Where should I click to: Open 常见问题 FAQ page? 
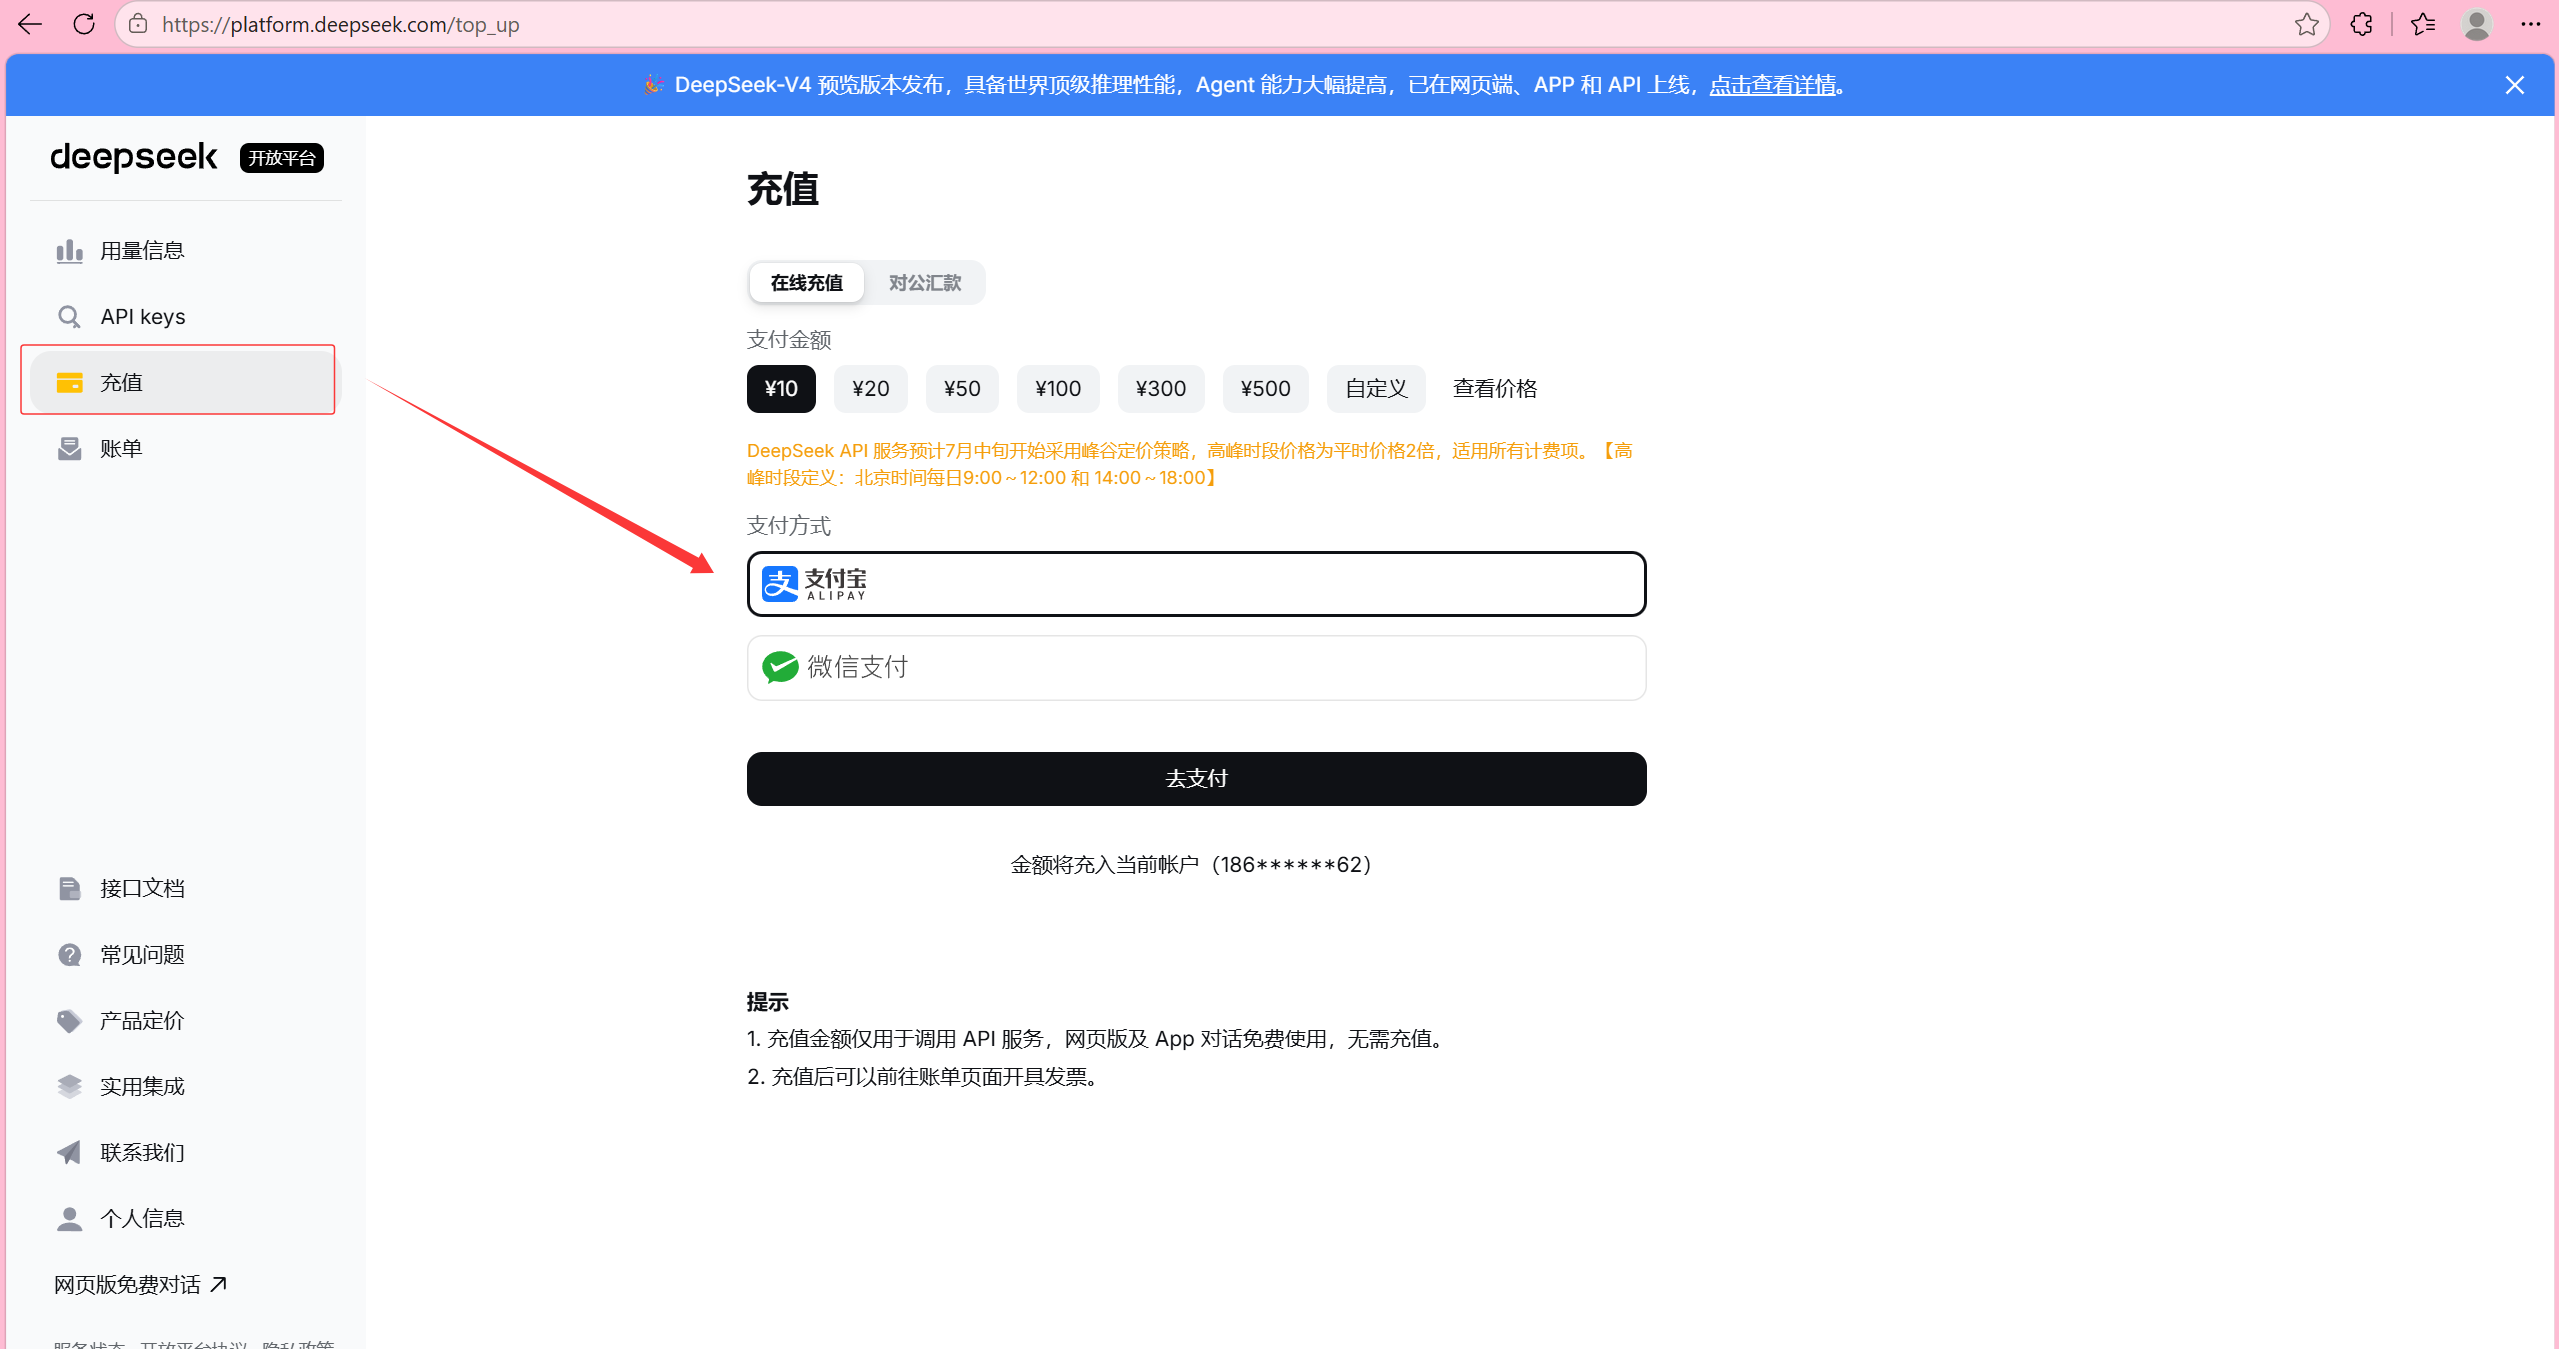pos(185,955)
